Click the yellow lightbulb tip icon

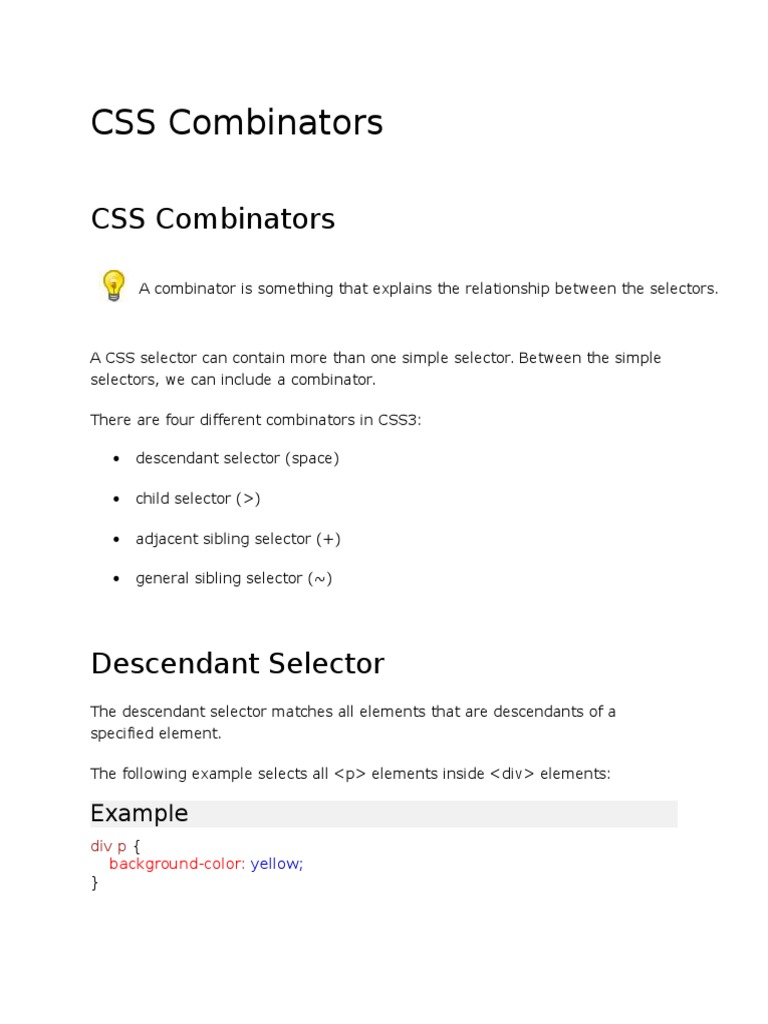tap(113, 285)
